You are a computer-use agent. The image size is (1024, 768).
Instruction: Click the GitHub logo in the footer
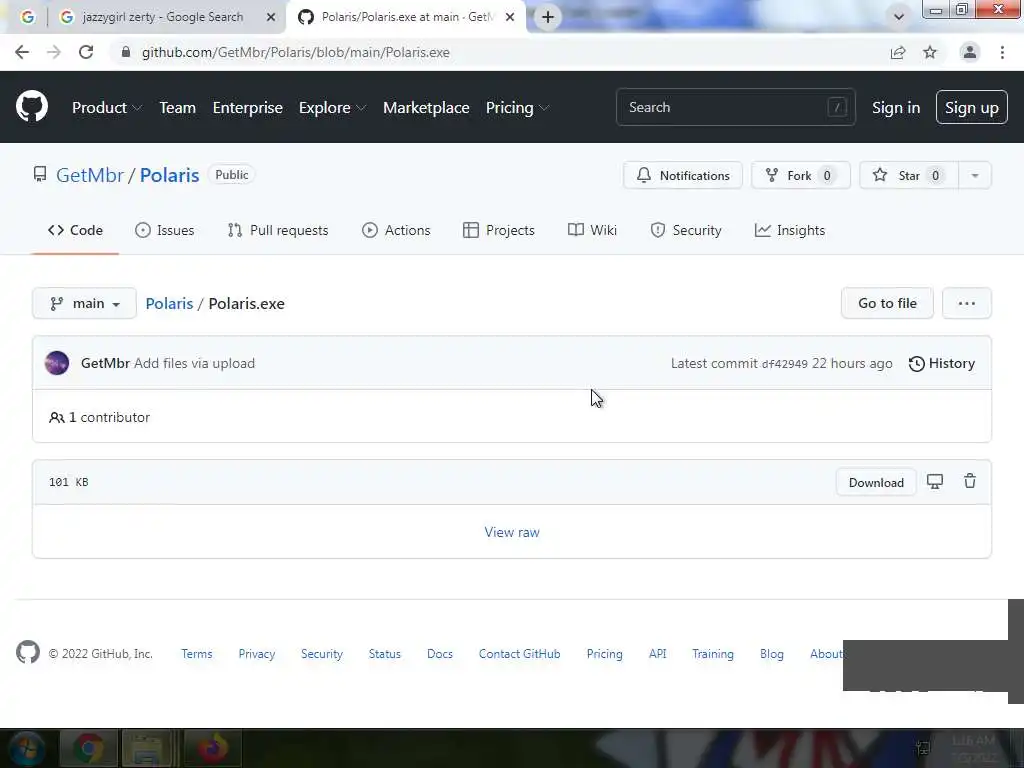coord(28,652)
